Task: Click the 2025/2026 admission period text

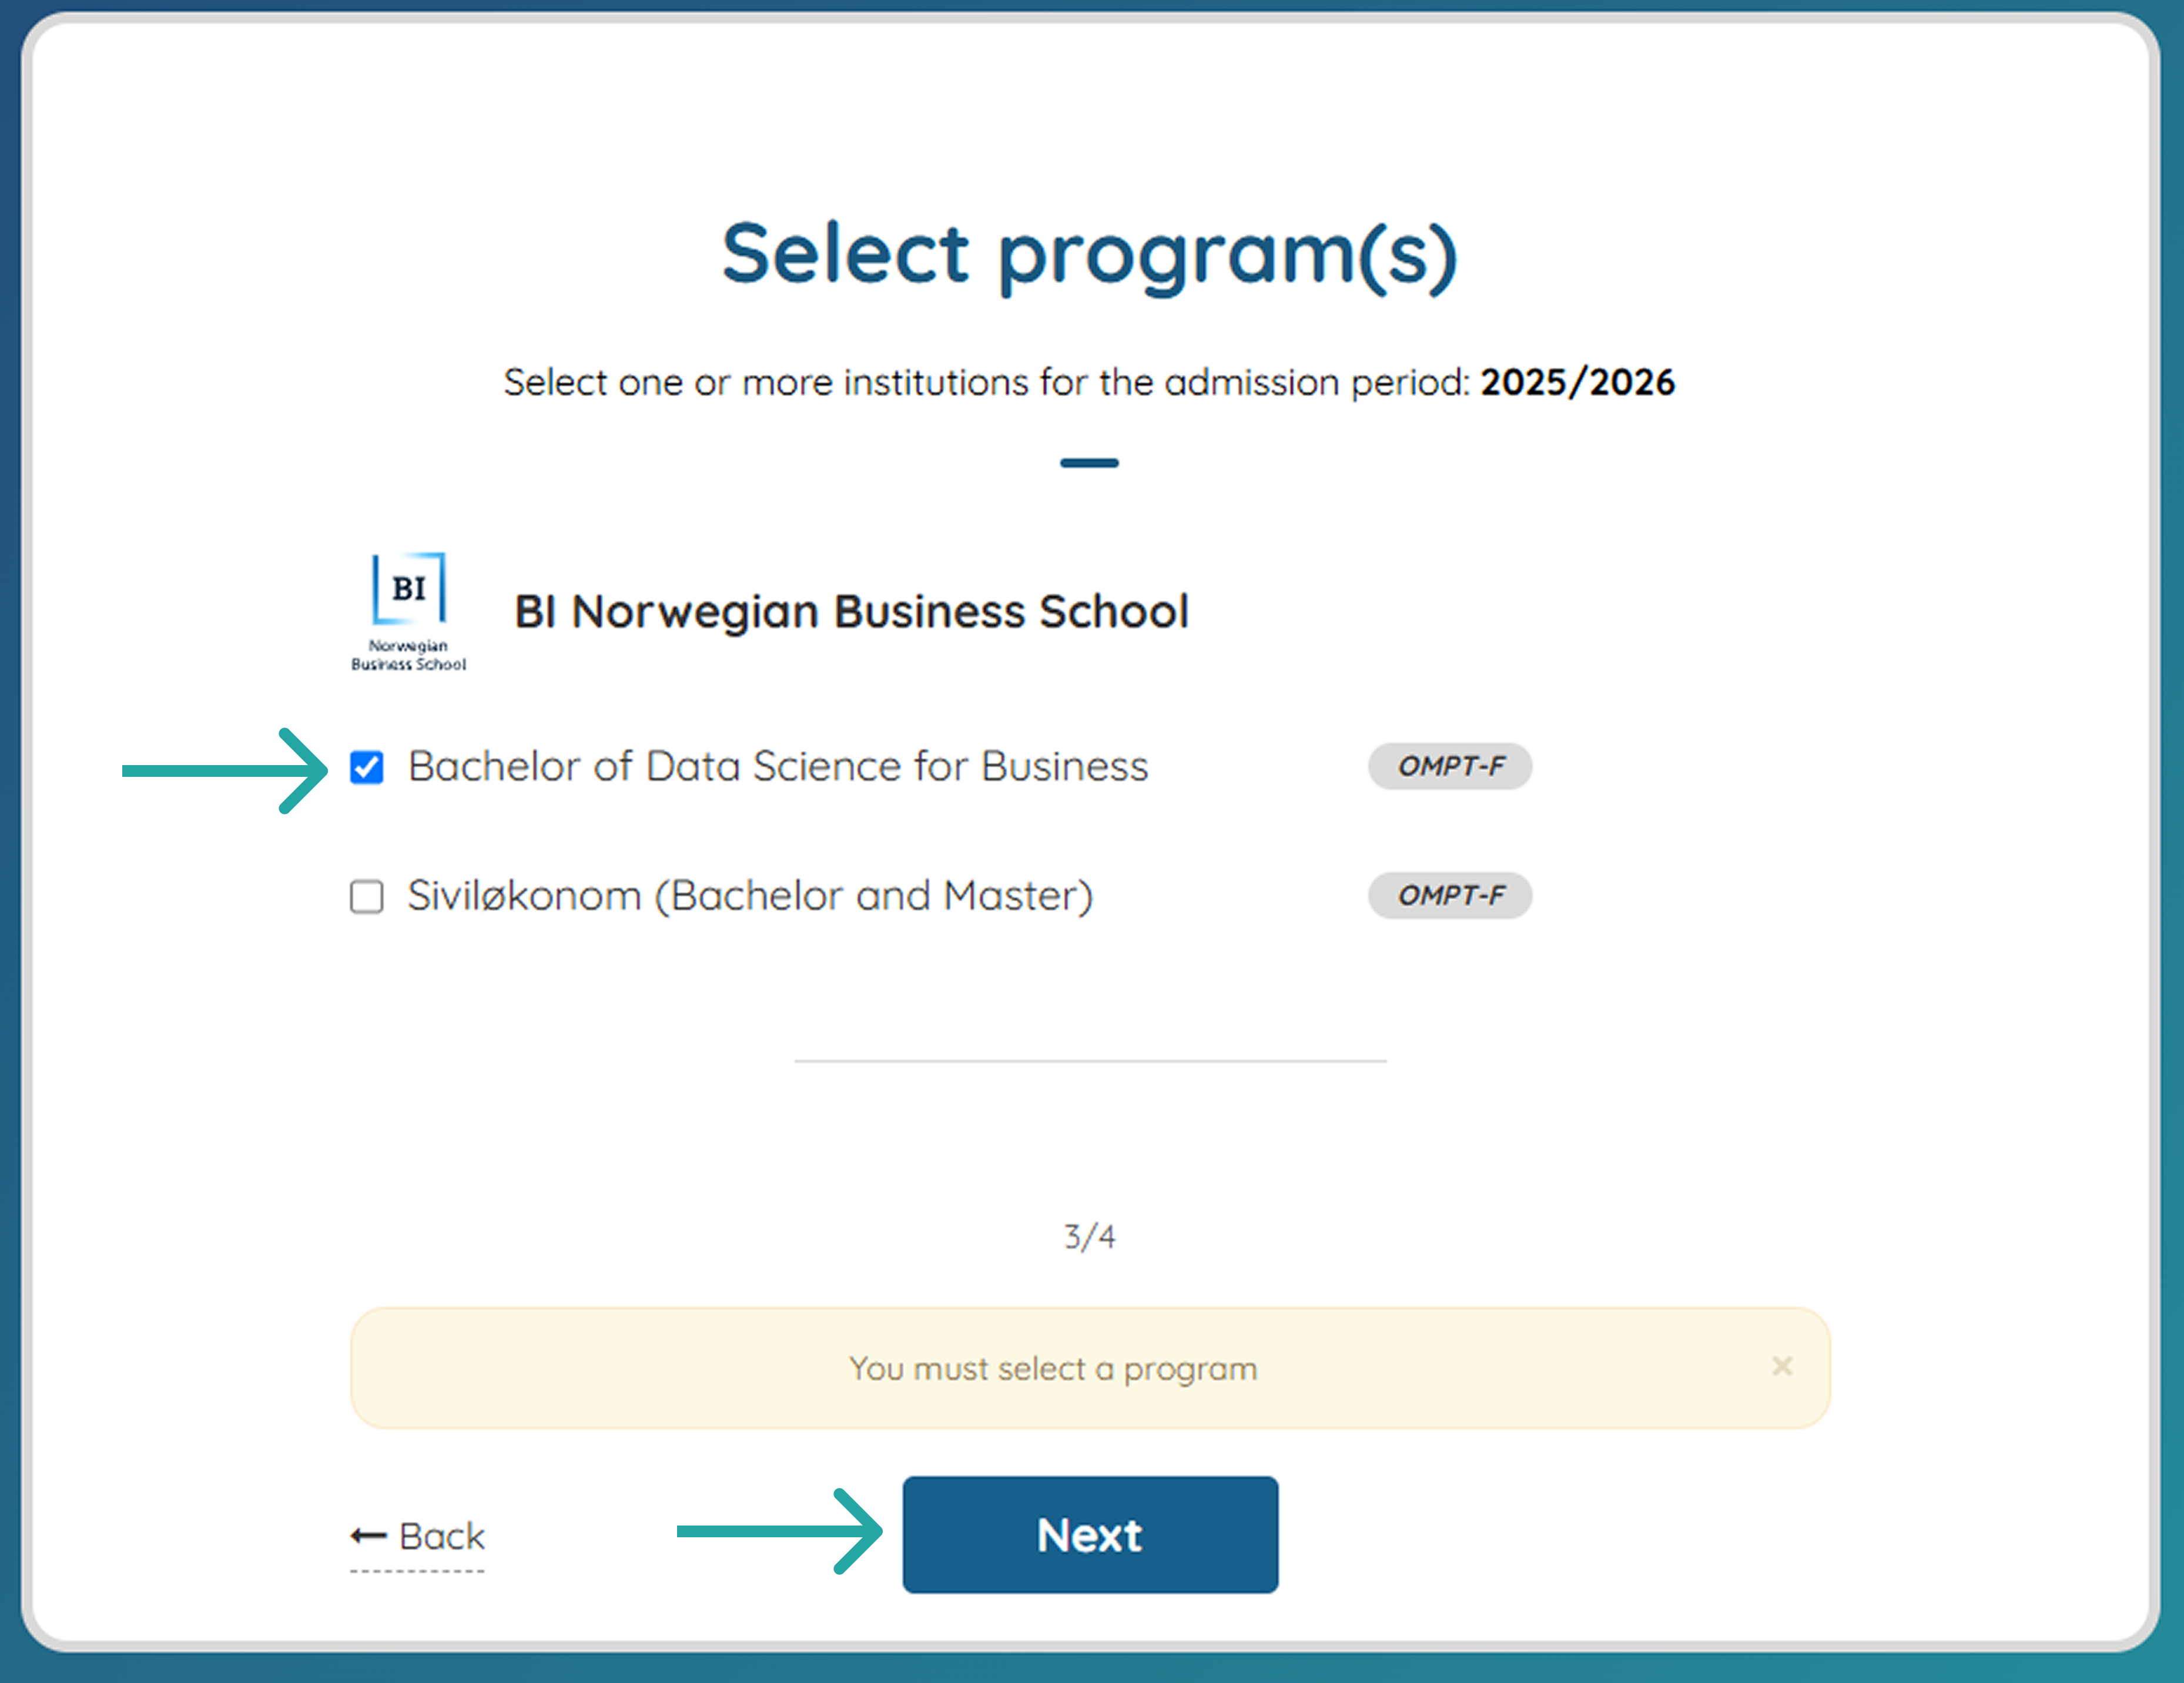Action: [1576, 382]
